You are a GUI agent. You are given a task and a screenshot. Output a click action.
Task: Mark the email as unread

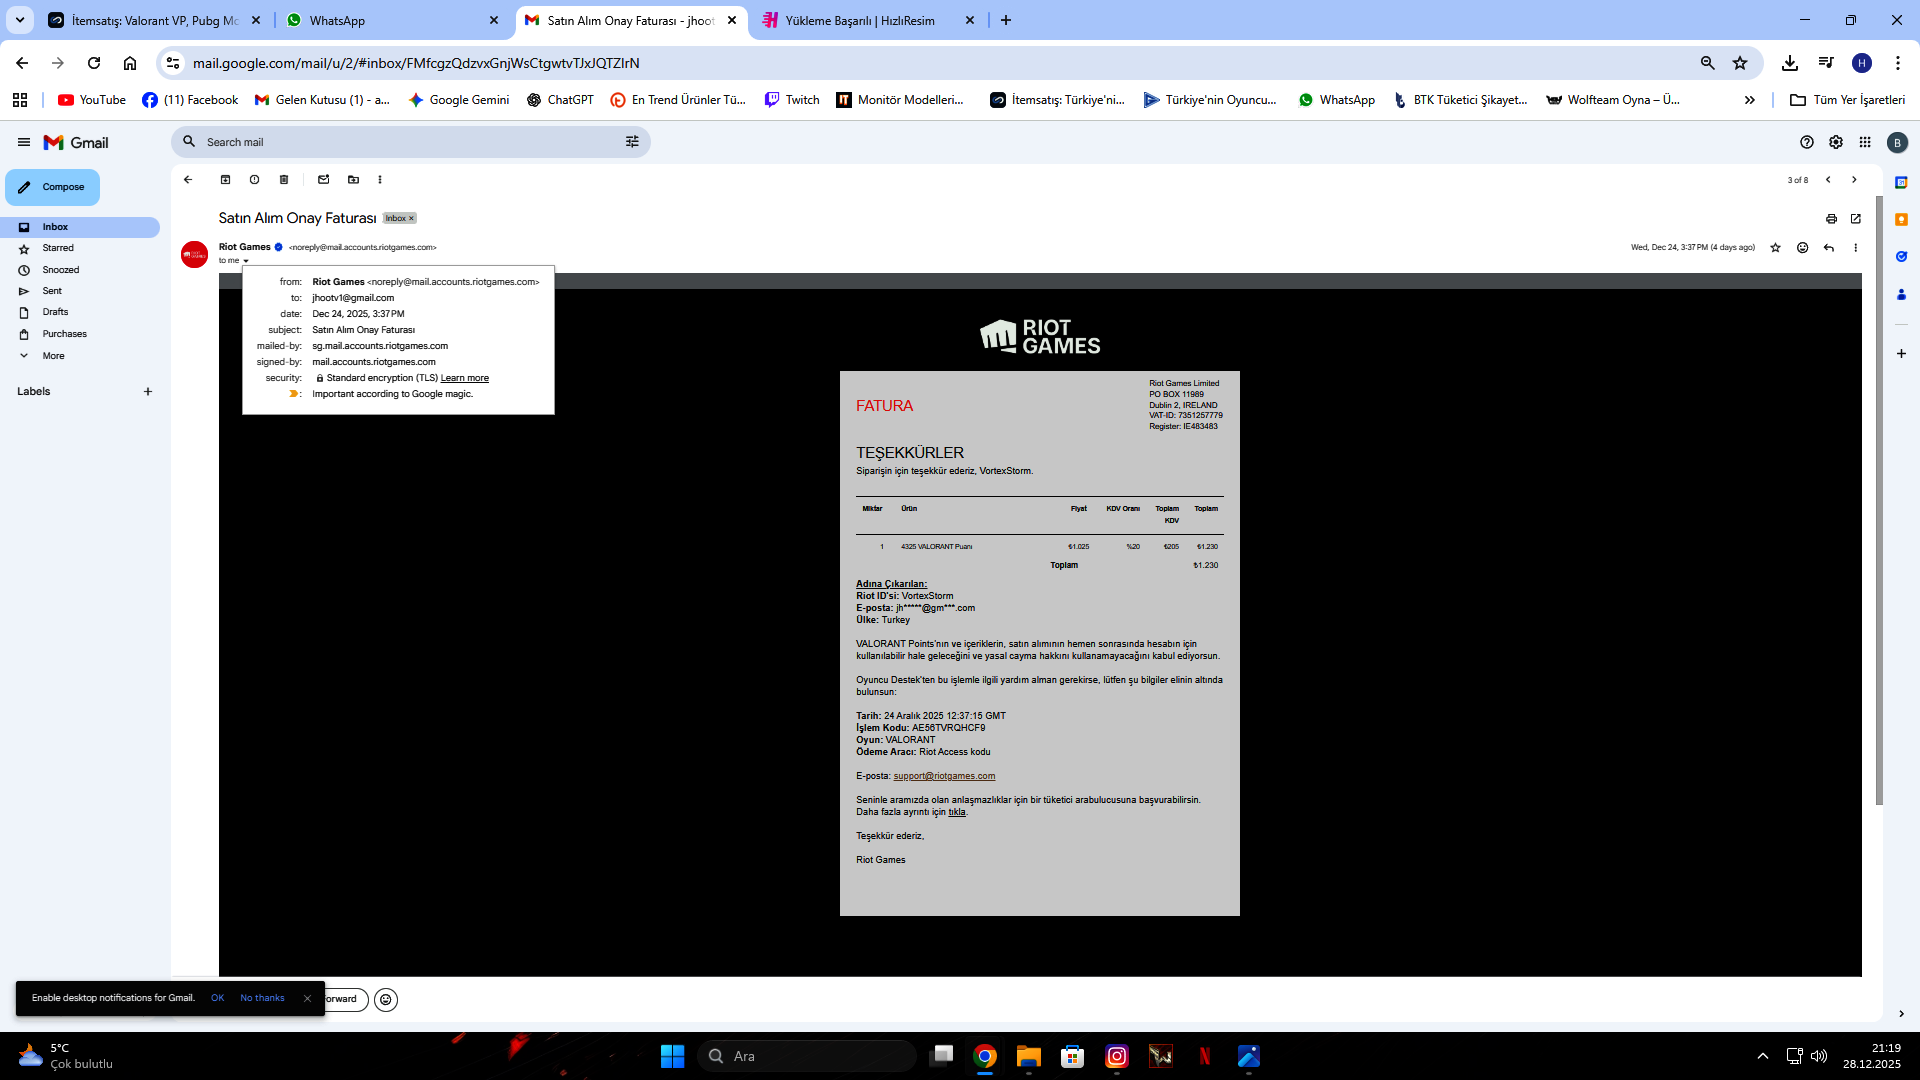pyautogui.click(x=323, y=180)
